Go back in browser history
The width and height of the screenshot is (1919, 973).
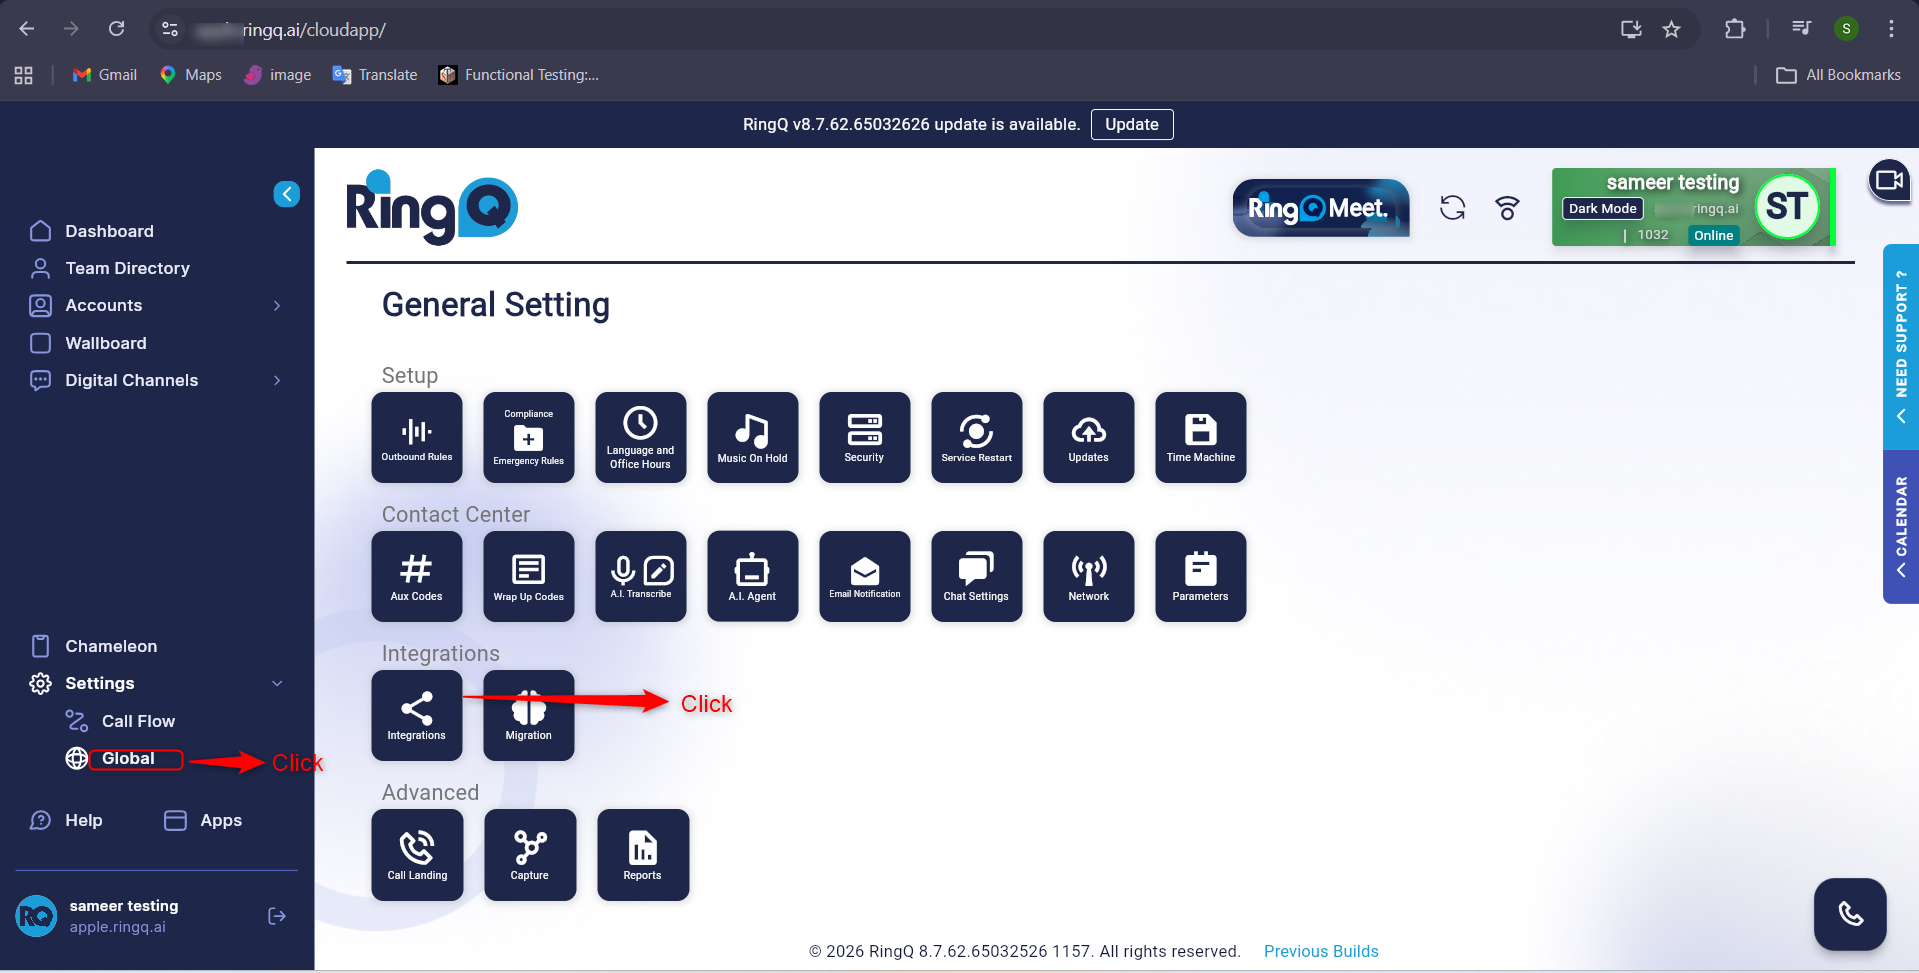click(27, 29)
